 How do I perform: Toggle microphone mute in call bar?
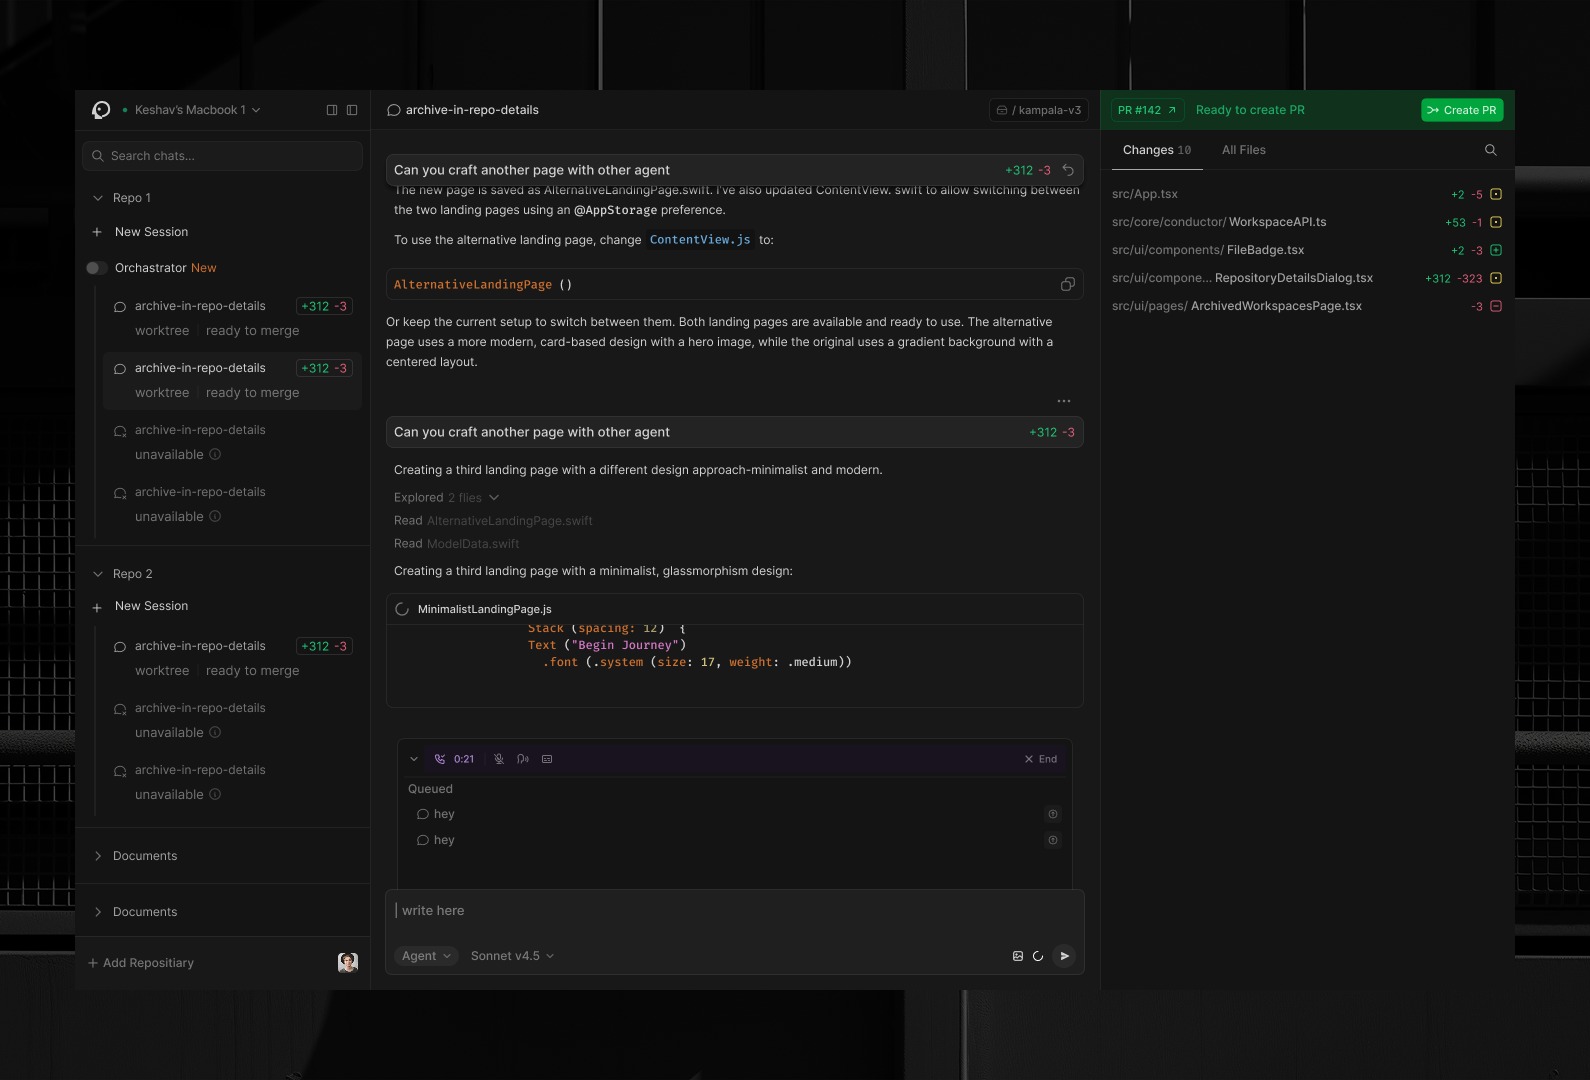pyautogui.click(x=499, y=759)
